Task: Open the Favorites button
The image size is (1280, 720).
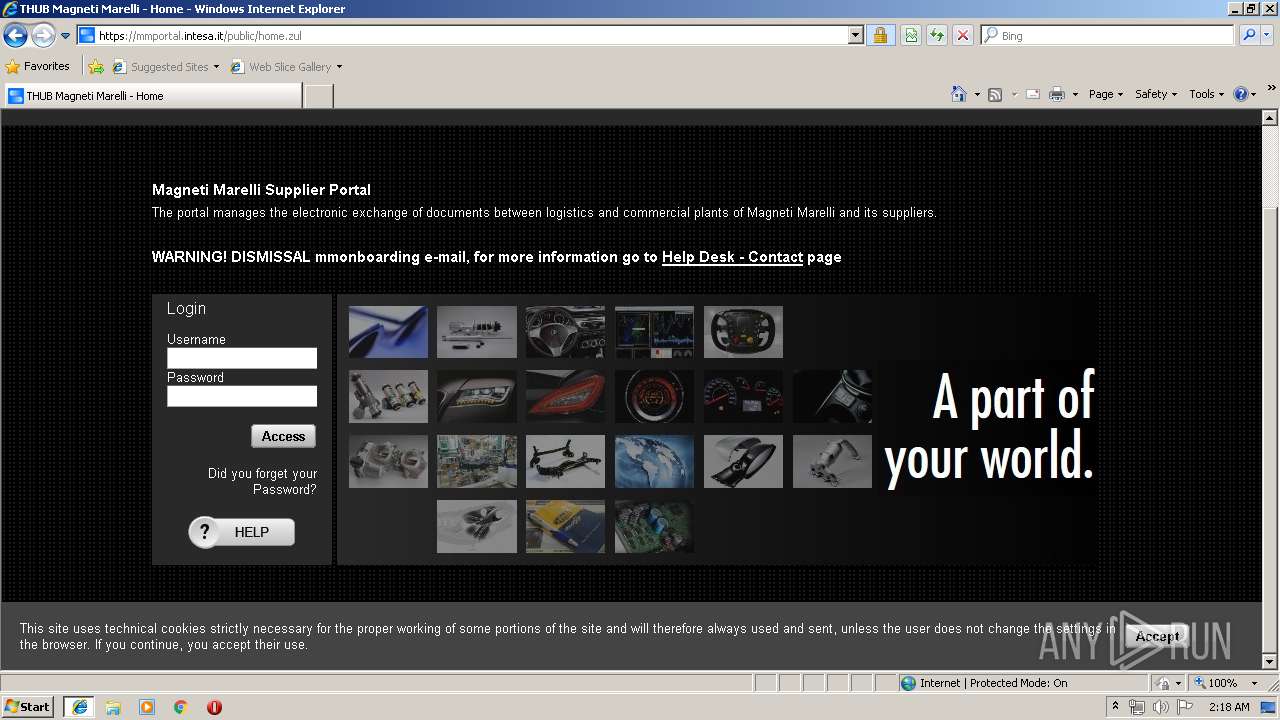Action: [x=38, y=66]
